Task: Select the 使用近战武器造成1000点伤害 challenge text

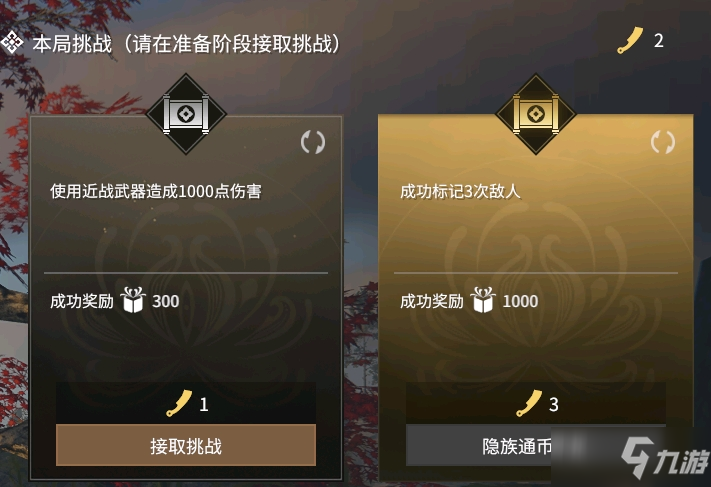Action: coord(156,191)
